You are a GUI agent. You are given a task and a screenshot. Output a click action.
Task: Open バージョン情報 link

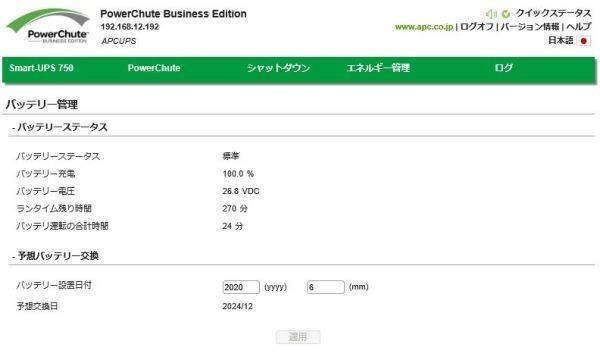(530, 27)
